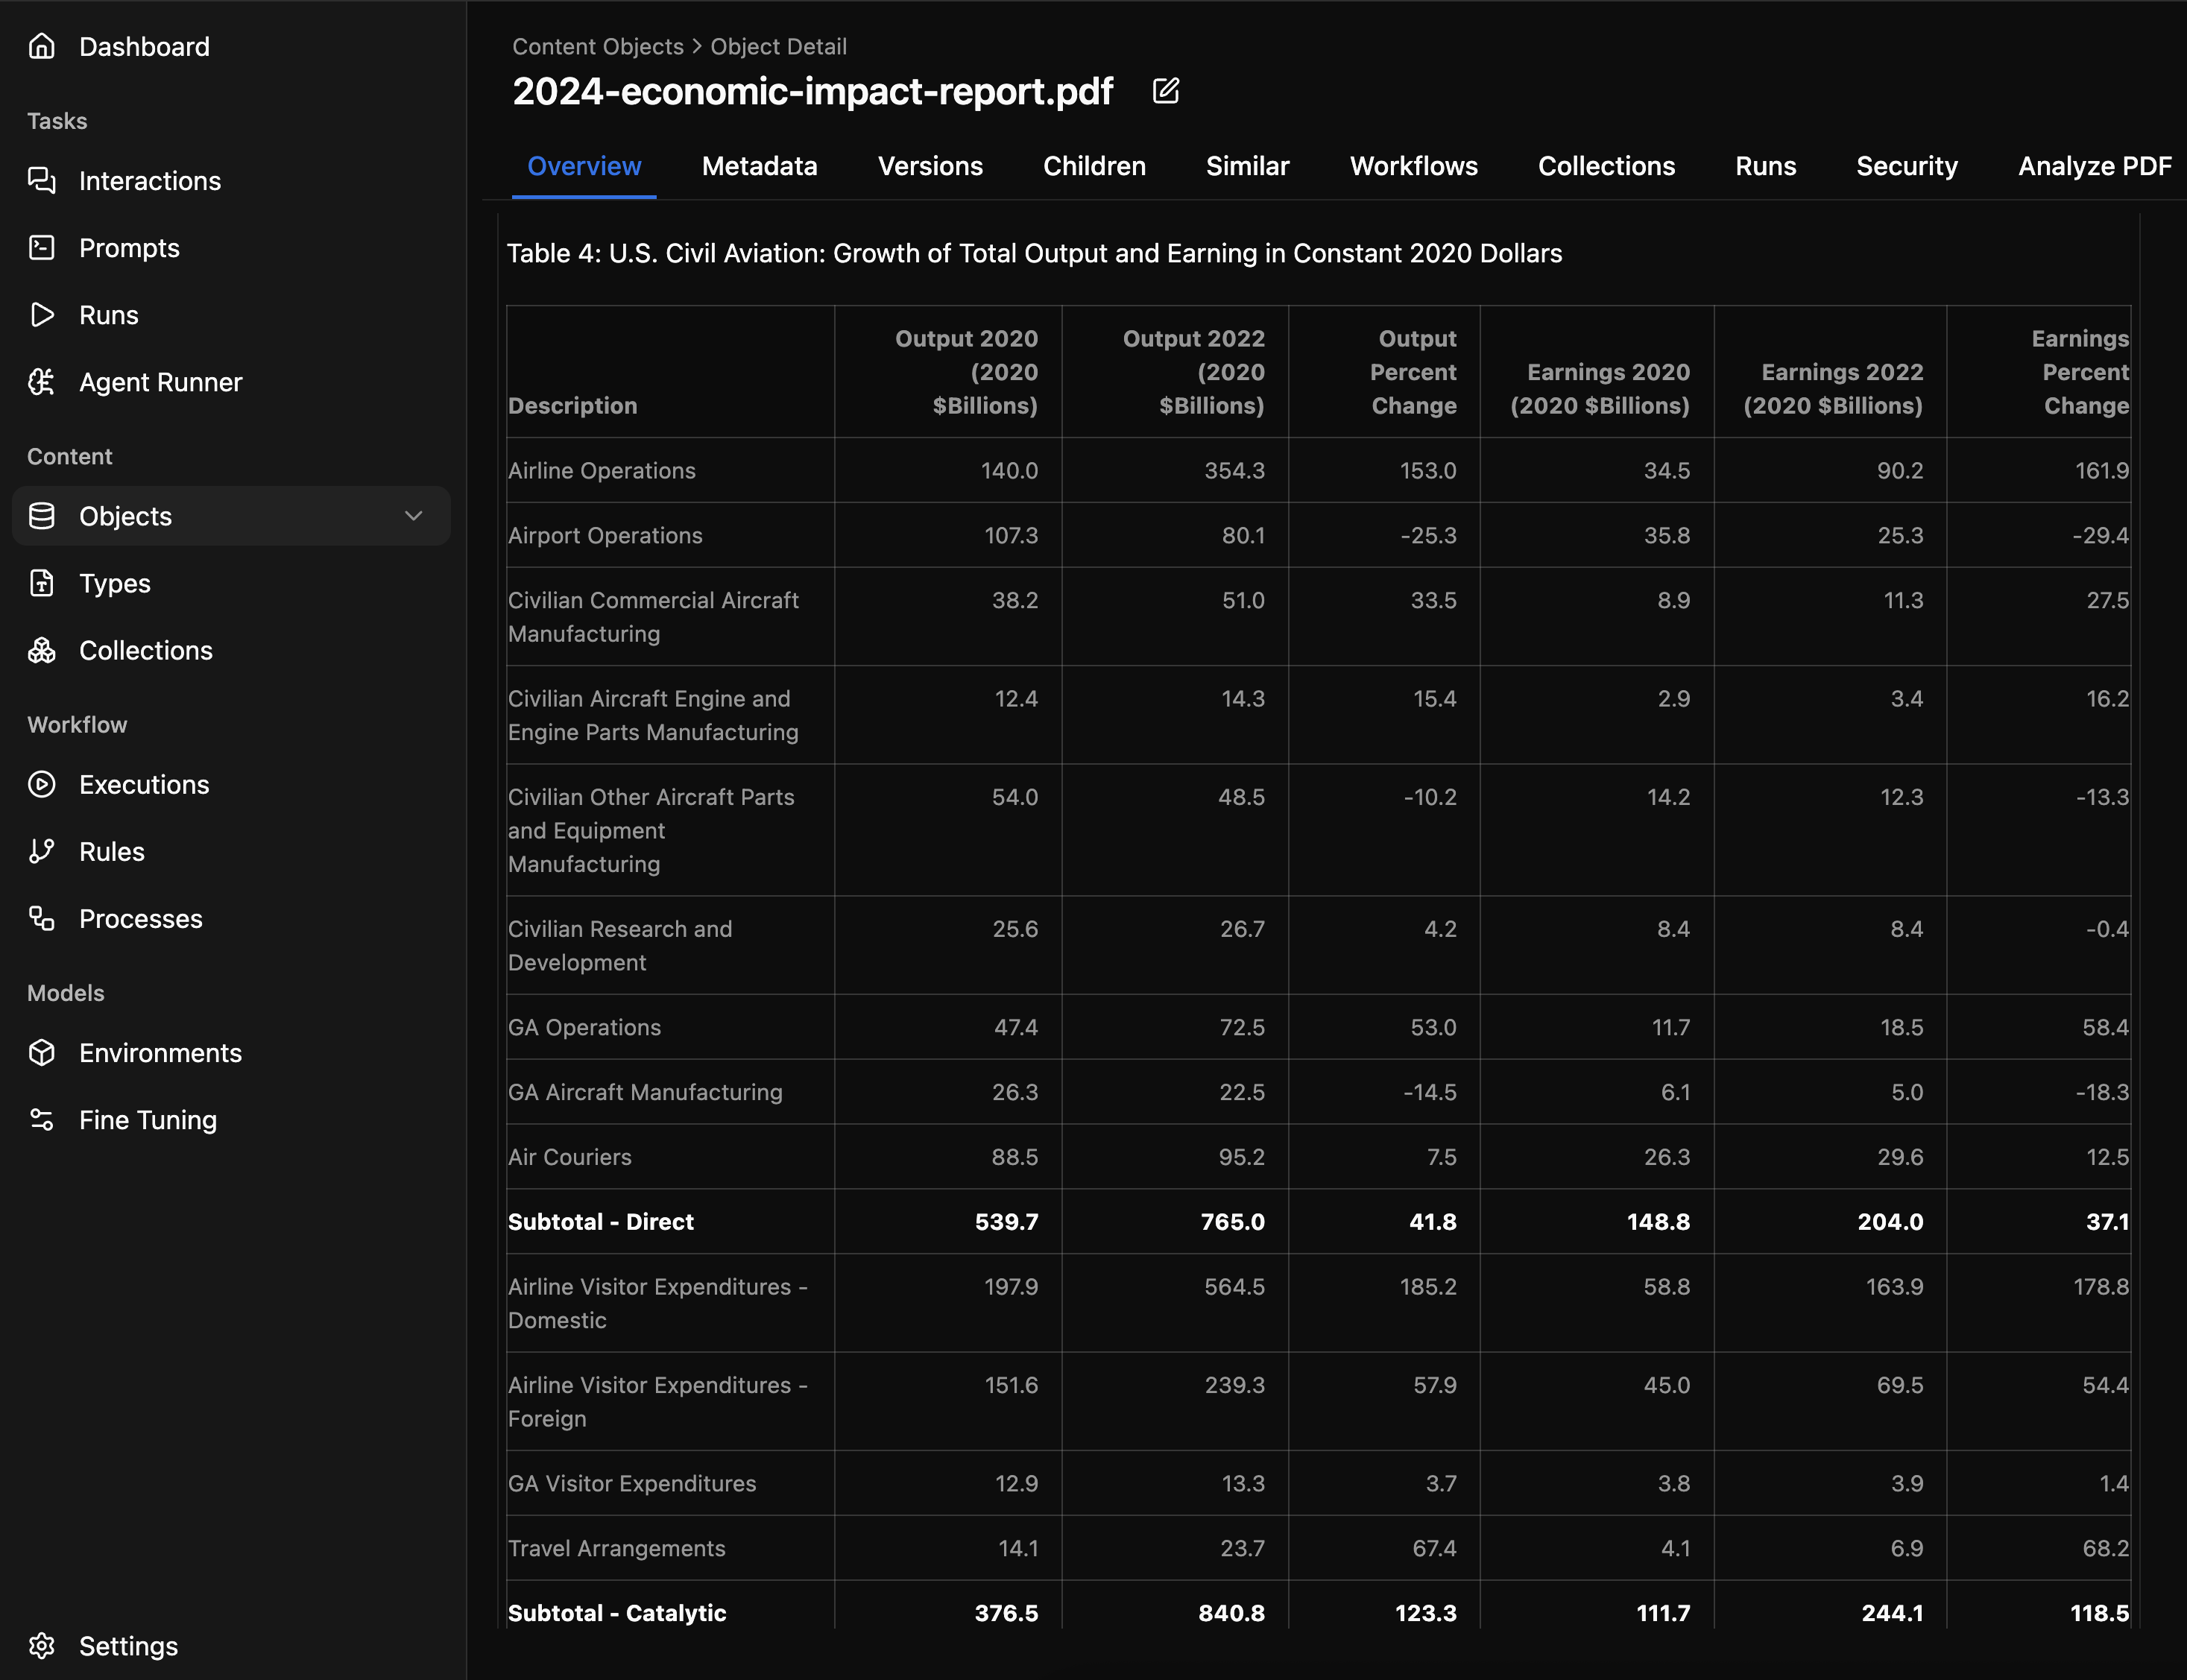Open the Prompts page label

tap(129, 248)
